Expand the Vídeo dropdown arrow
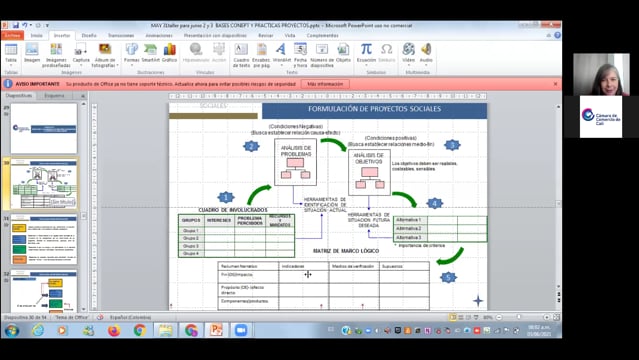This screenshot has height=360, width=639. tap(408, 65)
